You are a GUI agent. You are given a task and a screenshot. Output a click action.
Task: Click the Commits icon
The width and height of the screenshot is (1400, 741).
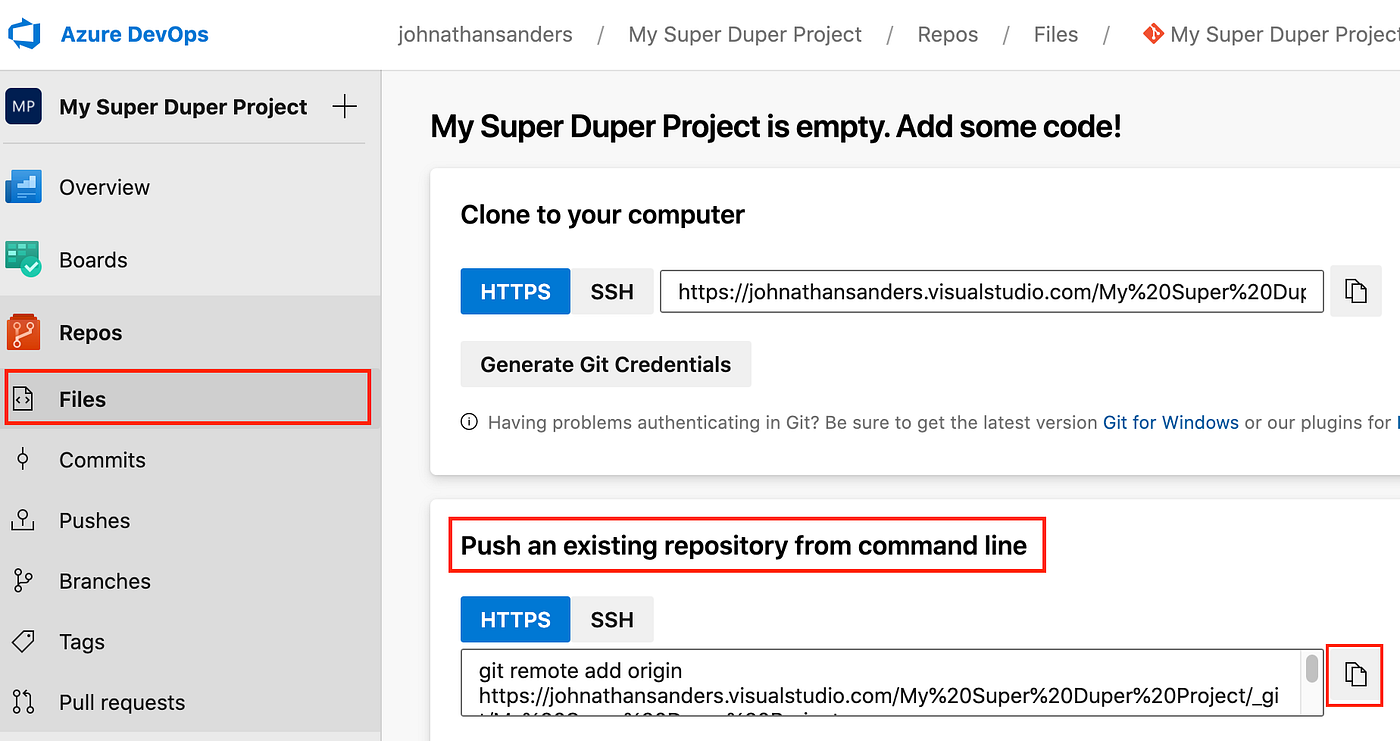tap(23, 460)
